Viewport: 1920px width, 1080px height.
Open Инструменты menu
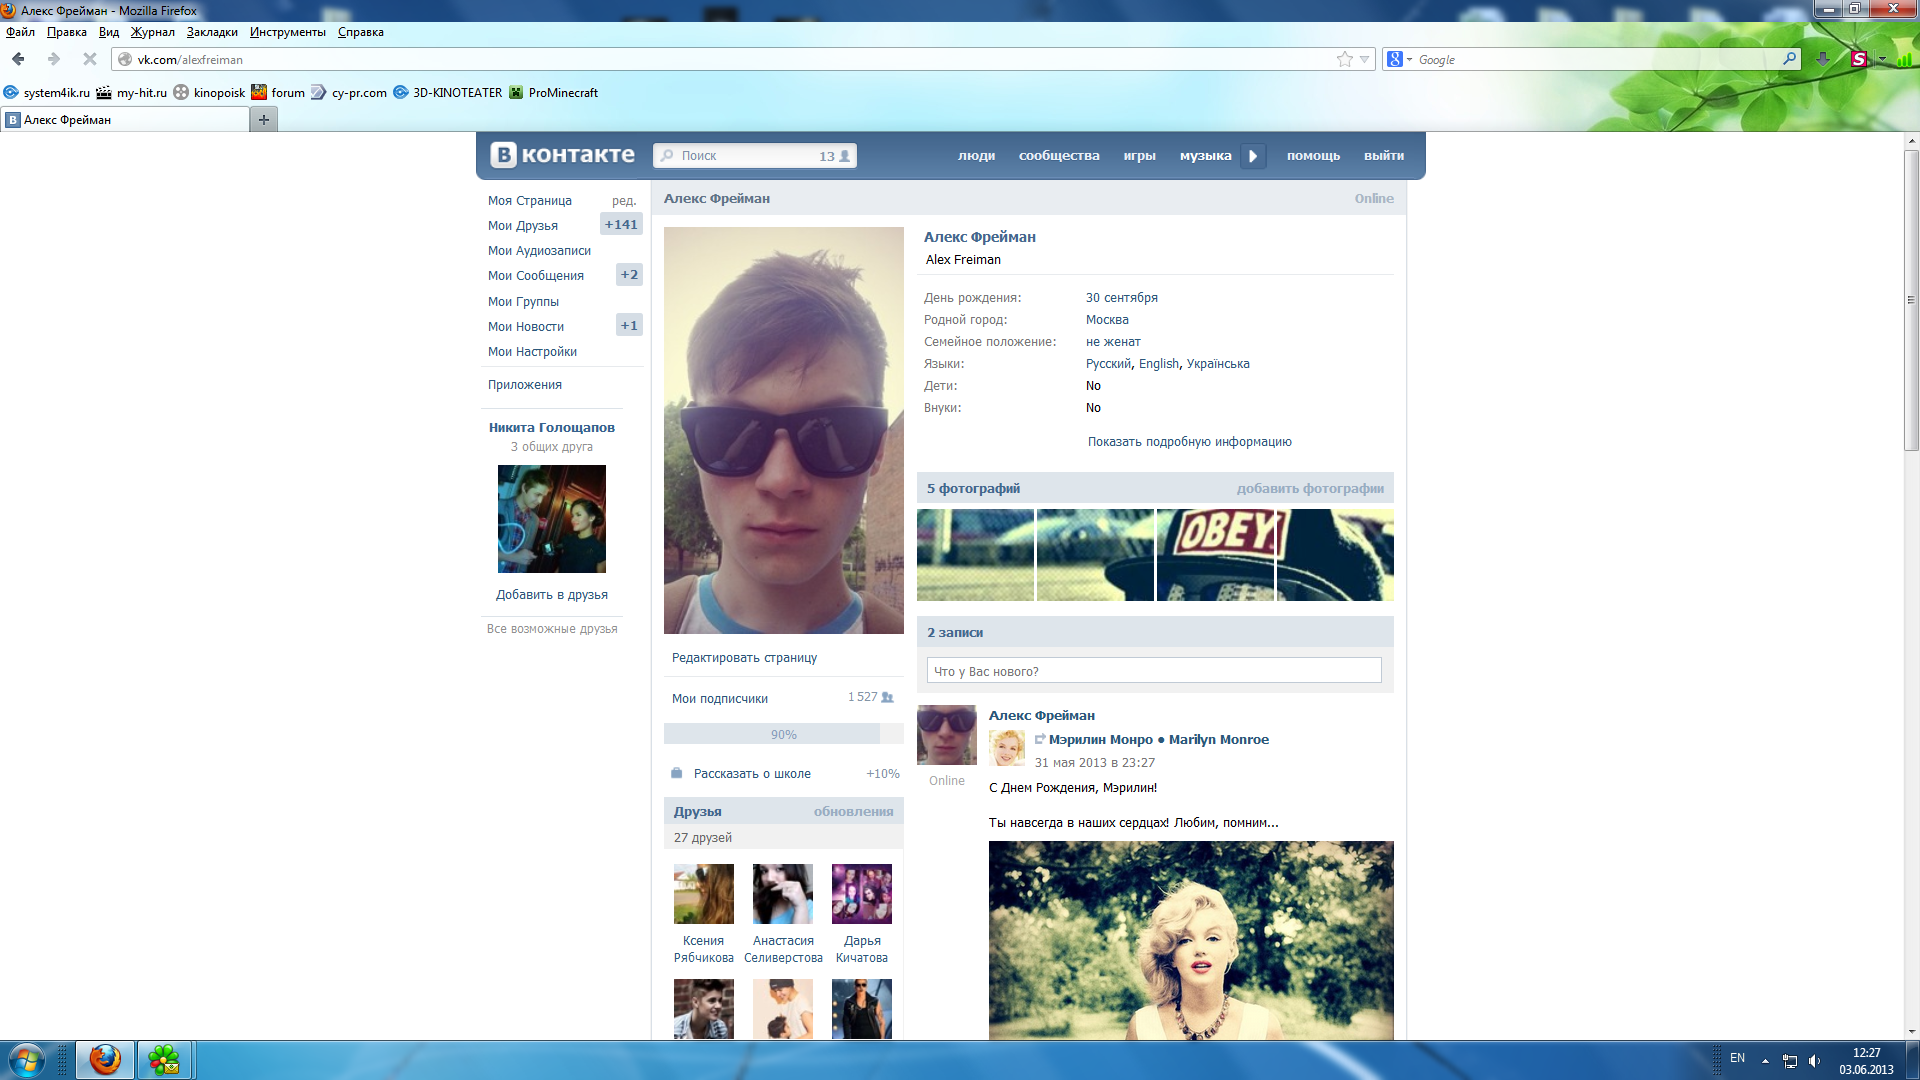(x=288, y=32)
